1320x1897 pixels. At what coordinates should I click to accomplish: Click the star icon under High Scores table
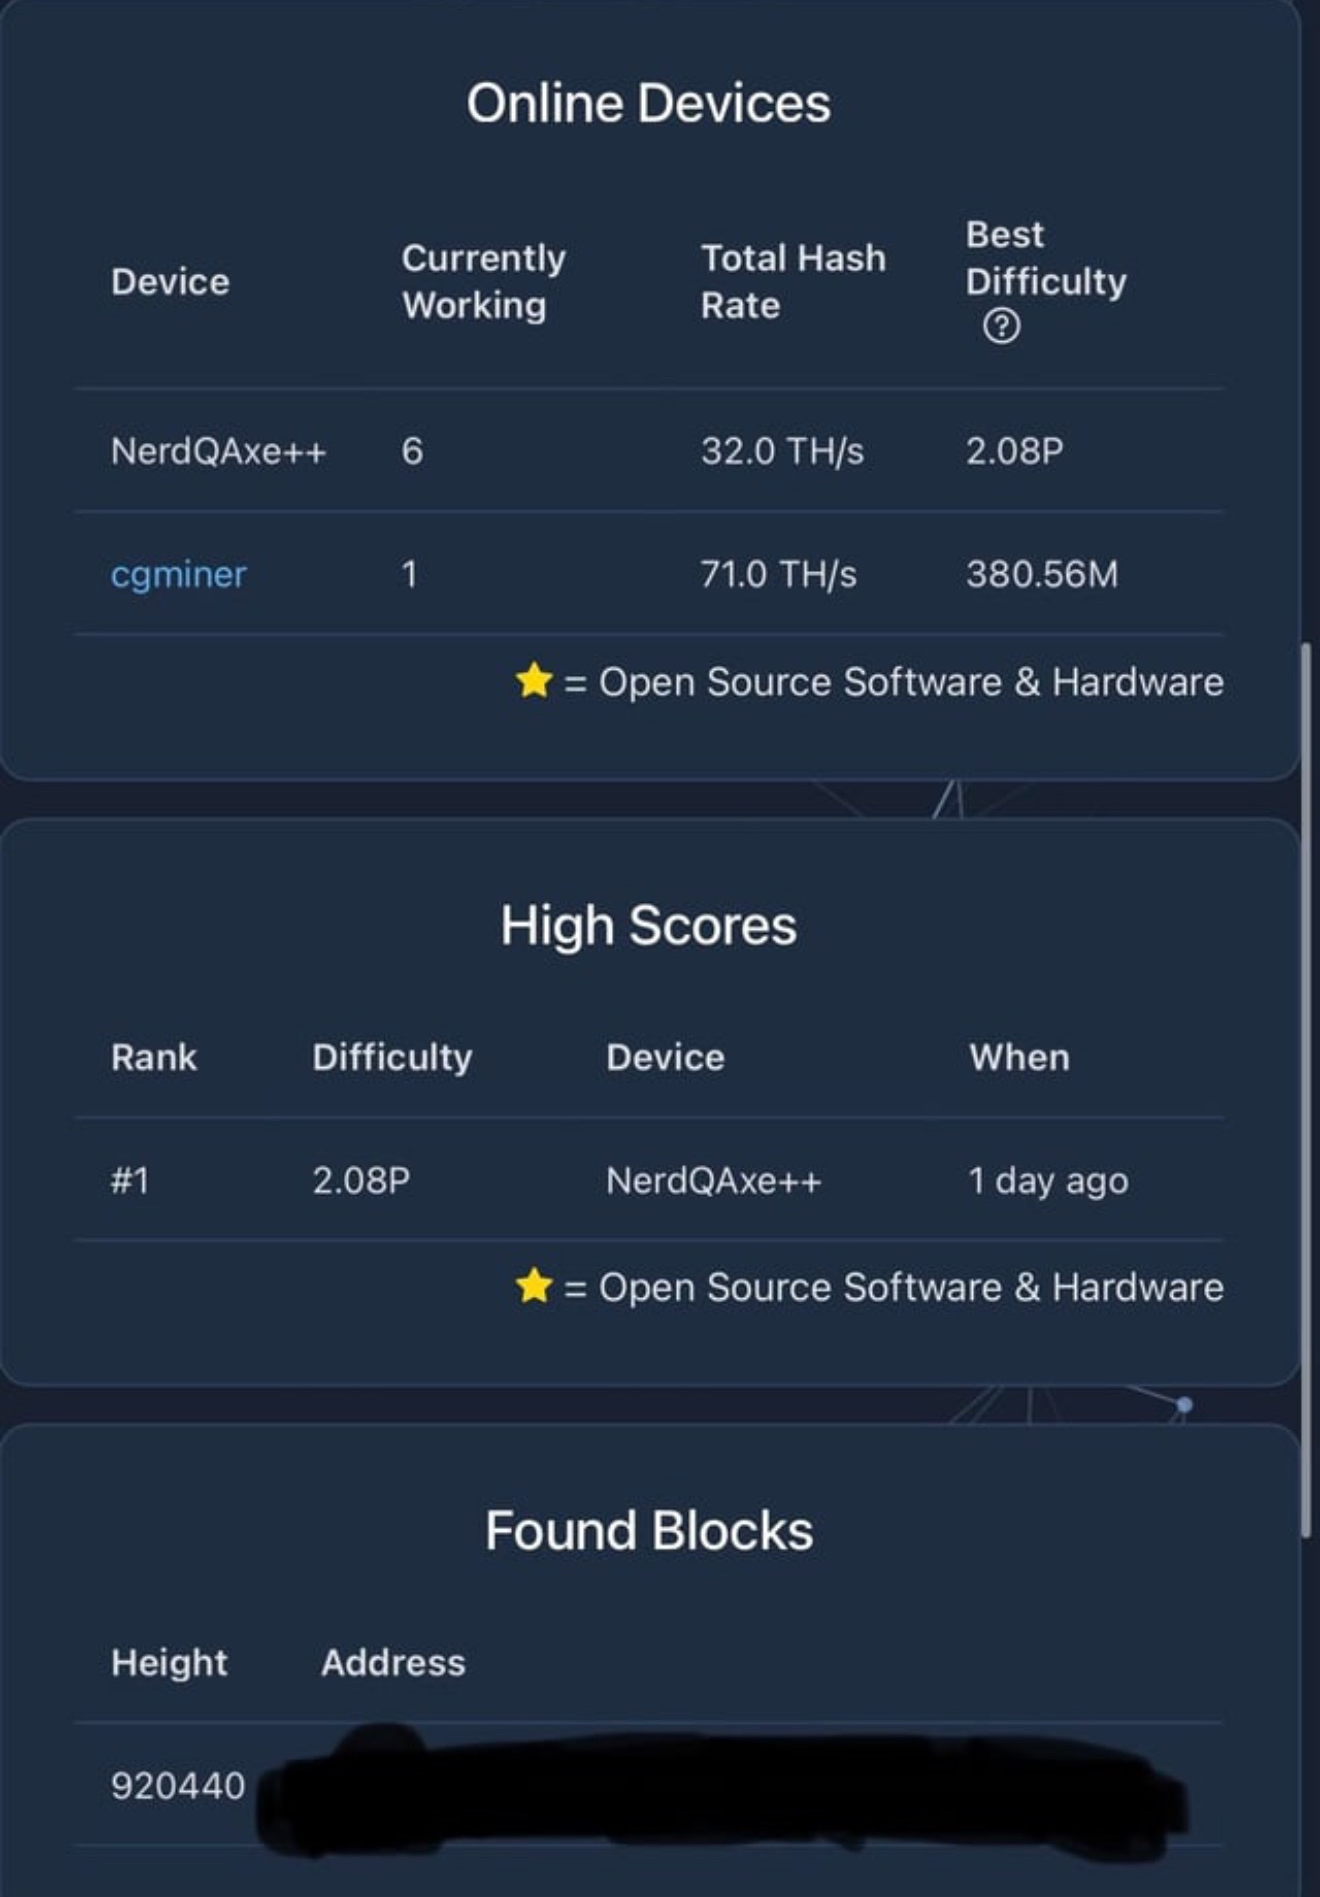click(534, 1286)
